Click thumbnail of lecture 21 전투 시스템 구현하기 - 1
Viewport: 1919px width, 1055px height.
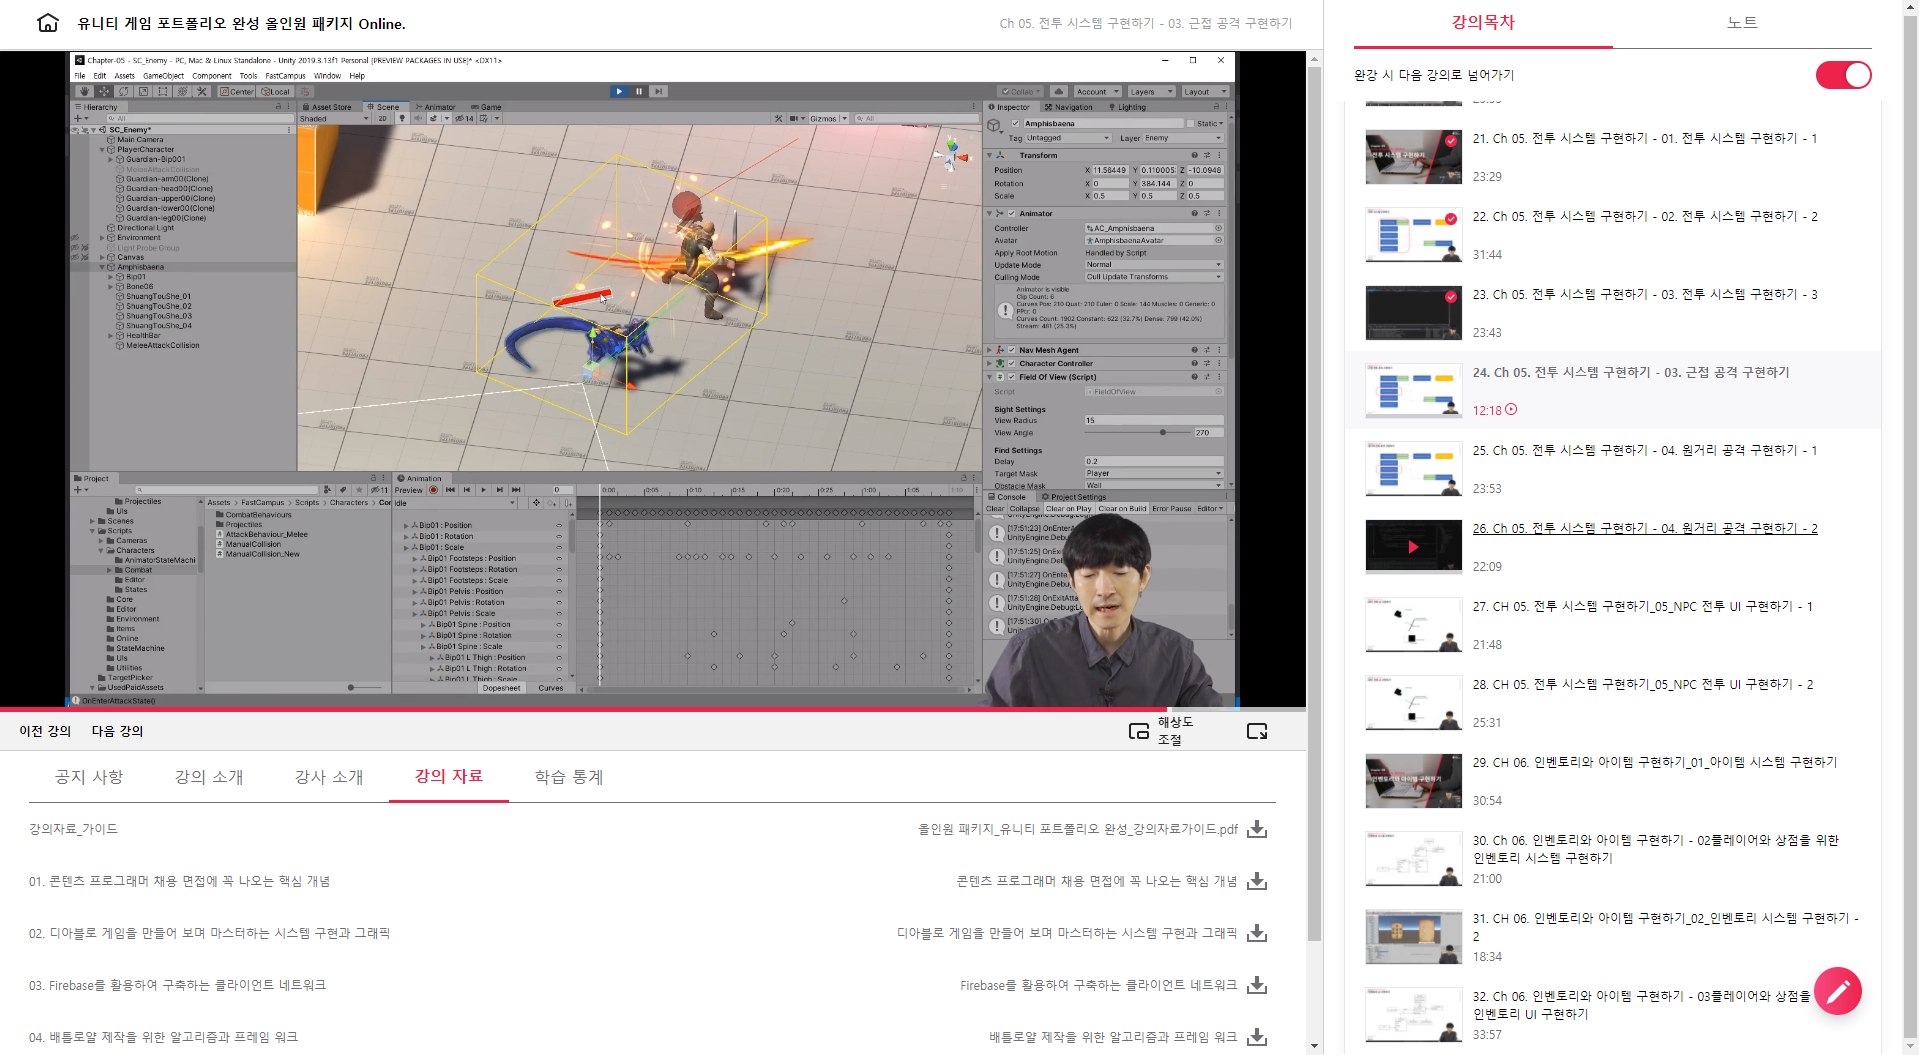click(1414, 157)
